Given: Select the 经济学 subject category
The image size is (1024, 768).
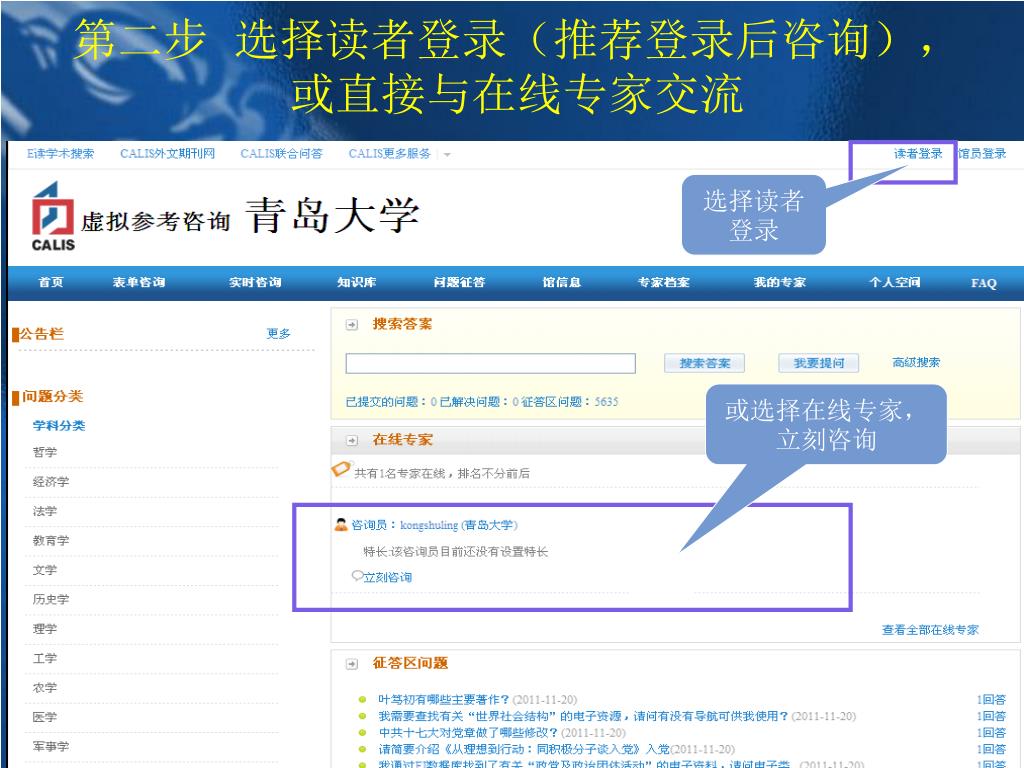Looking at the screenshot, I should click(x=51, y=481).
